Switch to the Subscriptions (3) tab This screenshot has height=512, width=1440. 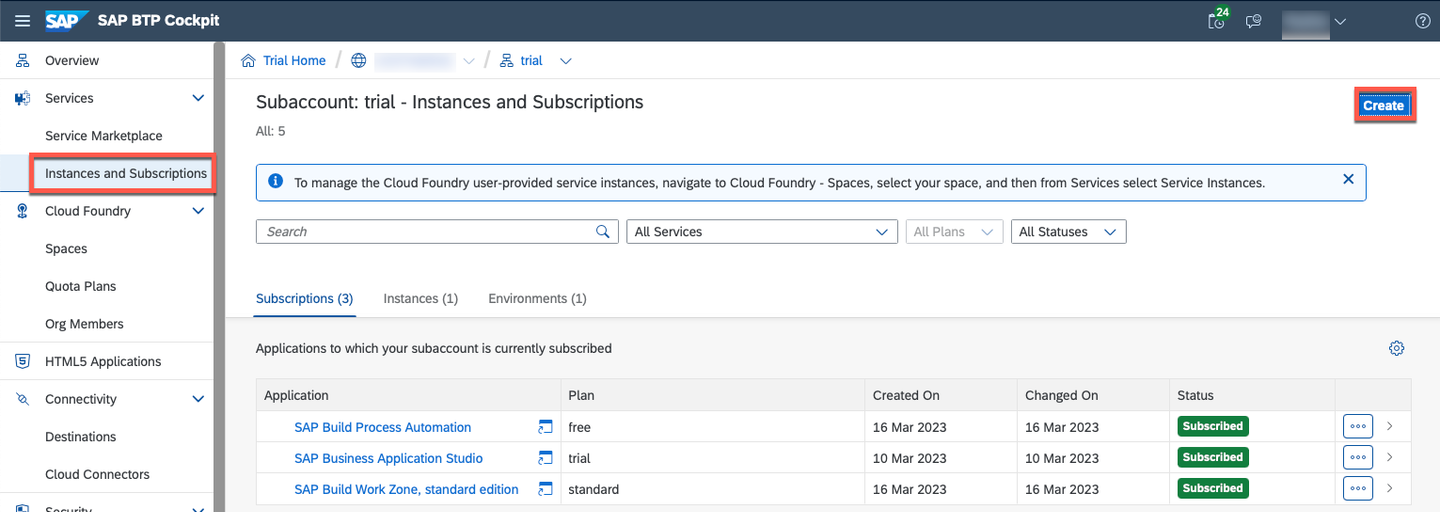304,299
